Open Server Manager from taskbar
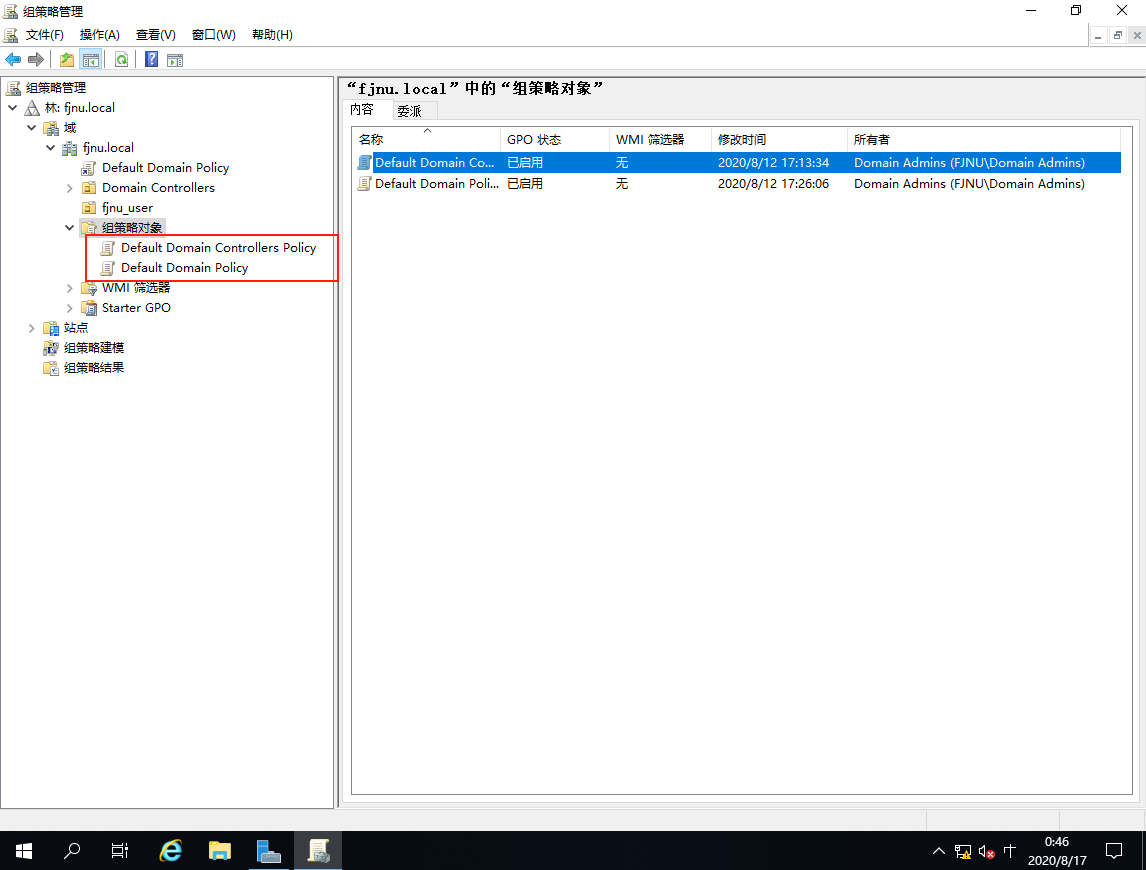Screen dimensions: 1146x870 click(x=269, y=850)
